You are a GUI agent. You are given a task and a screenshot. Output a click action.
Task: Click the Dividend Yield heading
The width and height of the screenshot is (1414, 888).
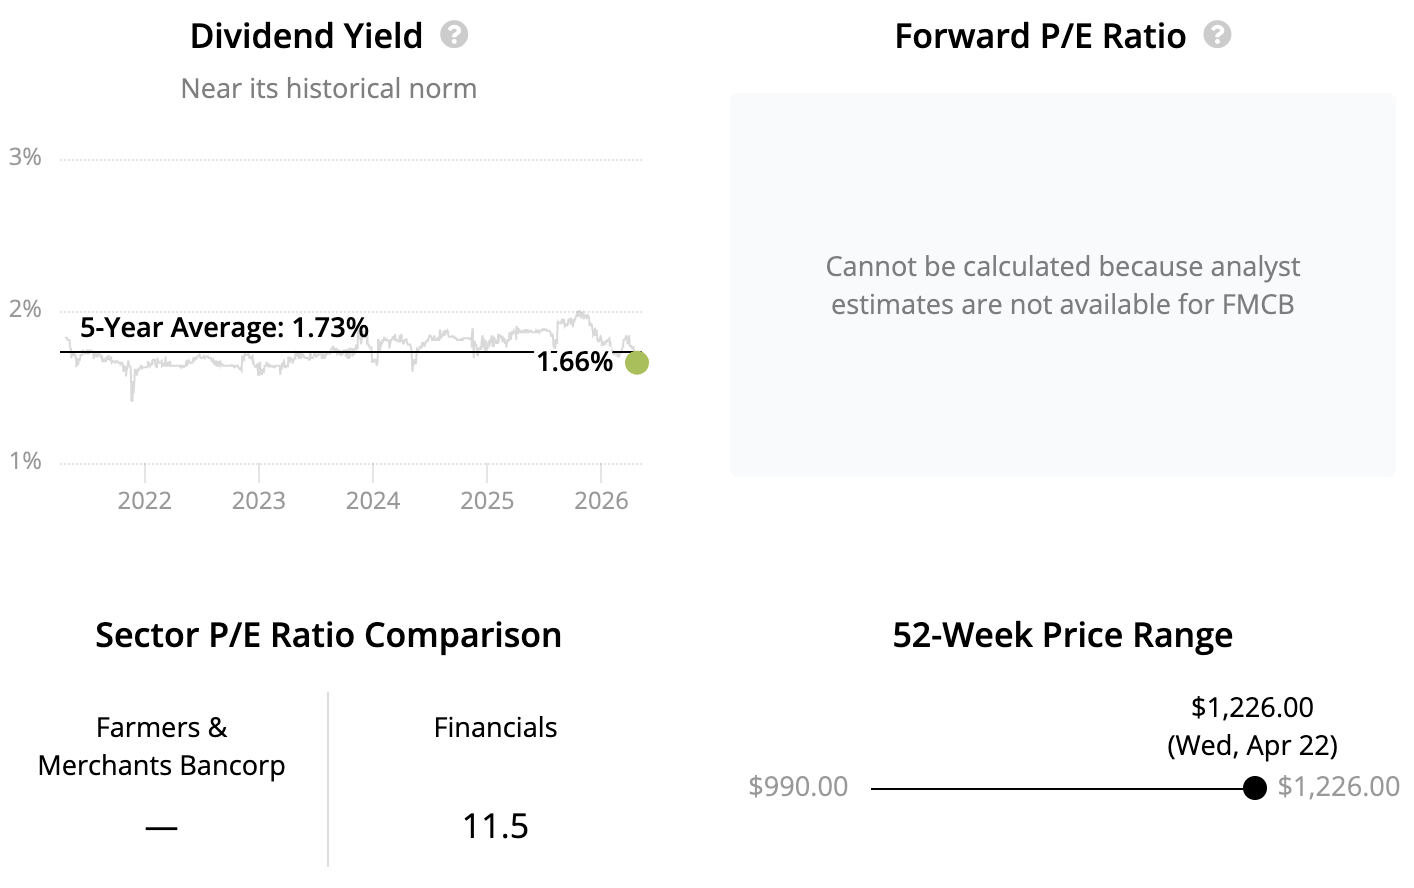tap(306, 36)
